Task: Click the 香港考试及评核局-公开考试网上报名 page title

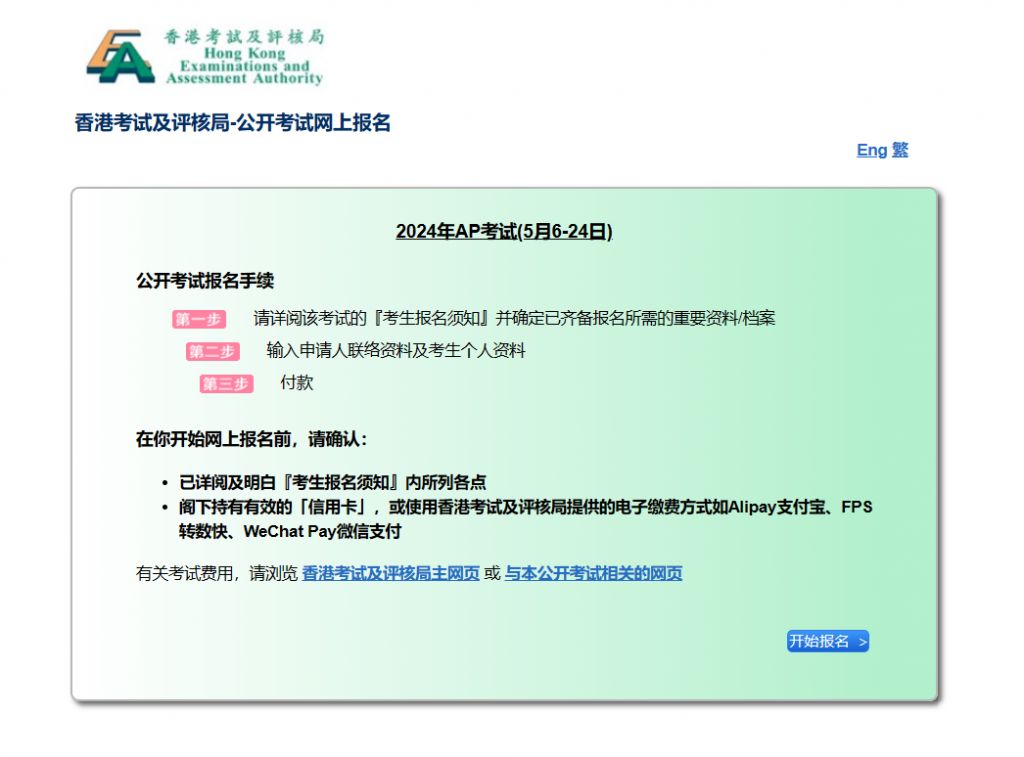Action: coord(233,124)
